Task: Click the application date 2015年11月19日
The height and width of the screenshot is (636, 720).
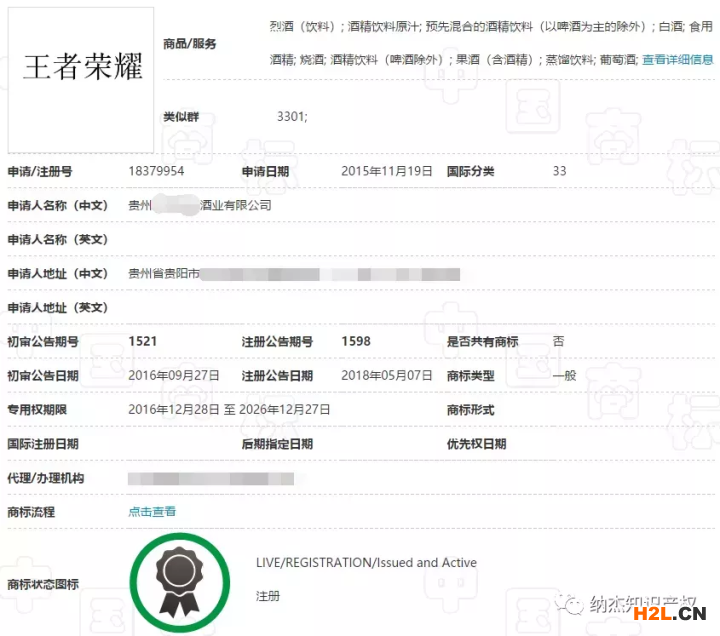Action: 387,171
